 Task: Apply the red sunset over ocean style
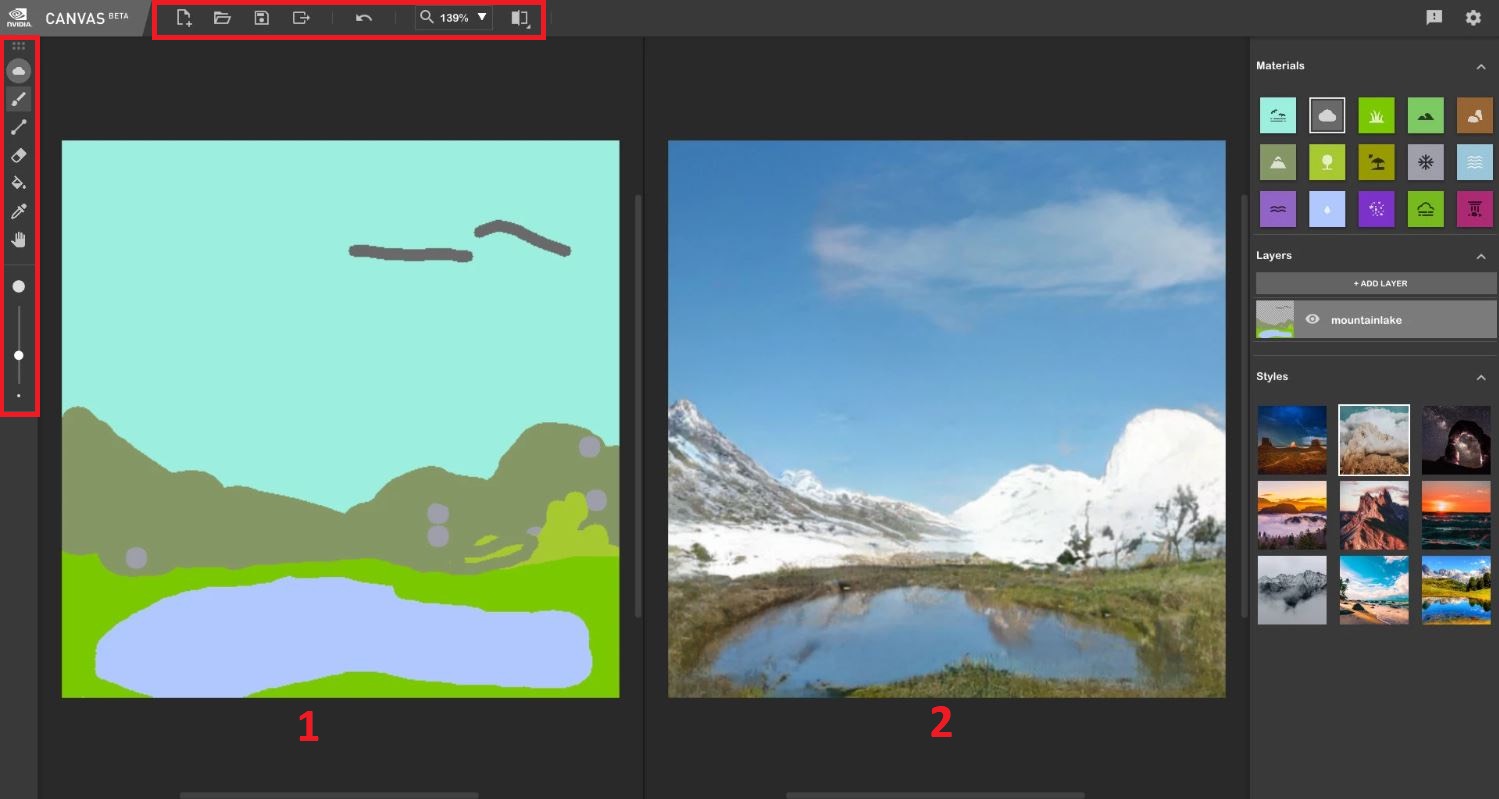(1456, 515)
